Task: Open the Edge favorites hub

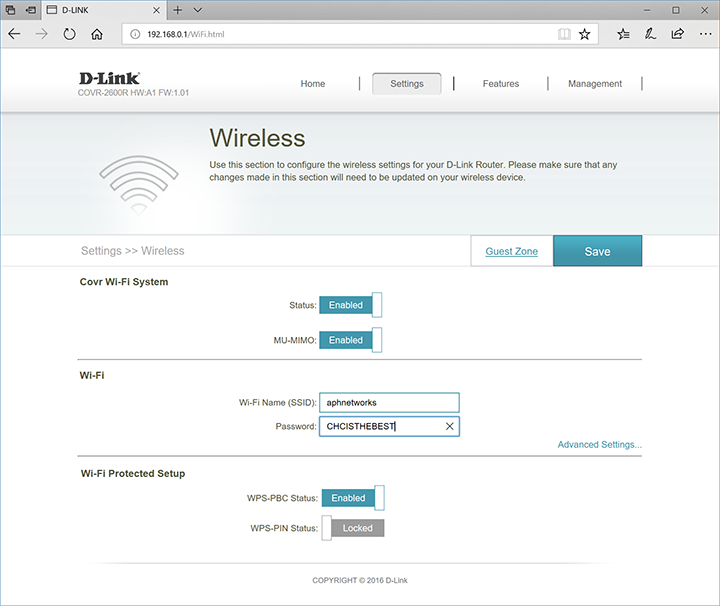Action: [x=624, y=33]
